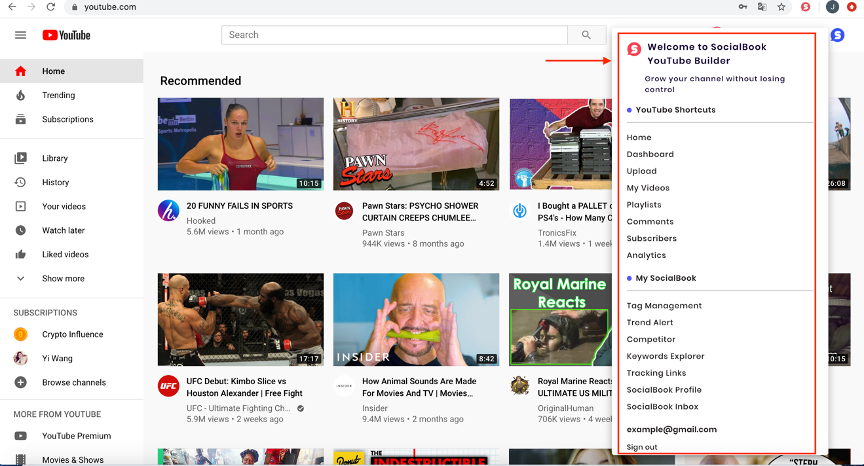Open Pawn Stars shower curtain thumbnail
864x466 pixels.
click(x=416, y=144)
